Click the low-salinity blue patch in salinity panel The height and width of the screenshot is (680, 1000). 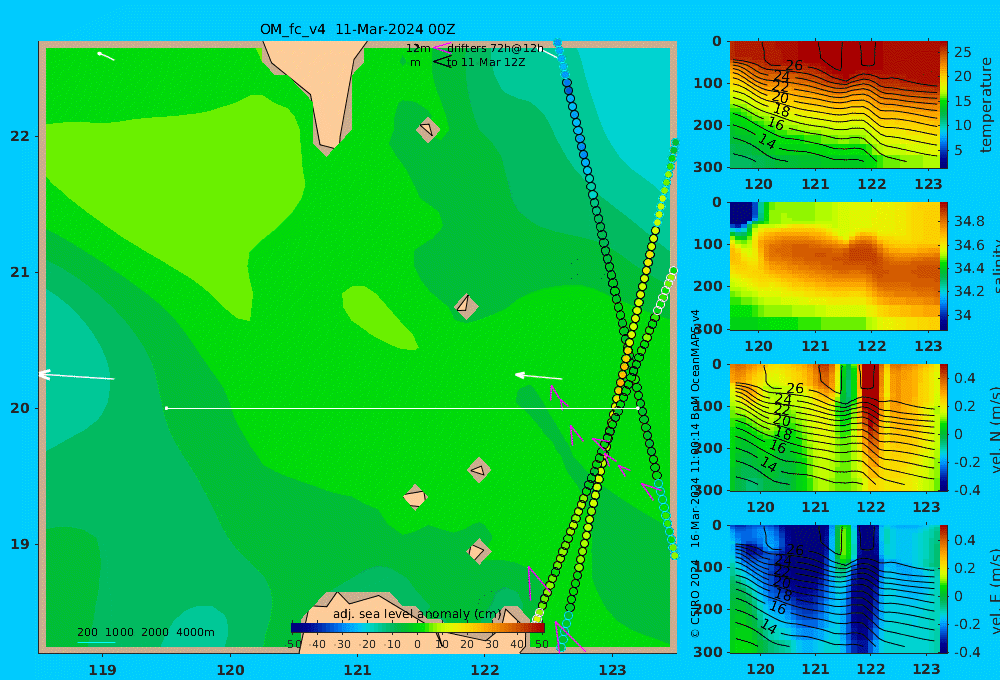pos(741,215)
